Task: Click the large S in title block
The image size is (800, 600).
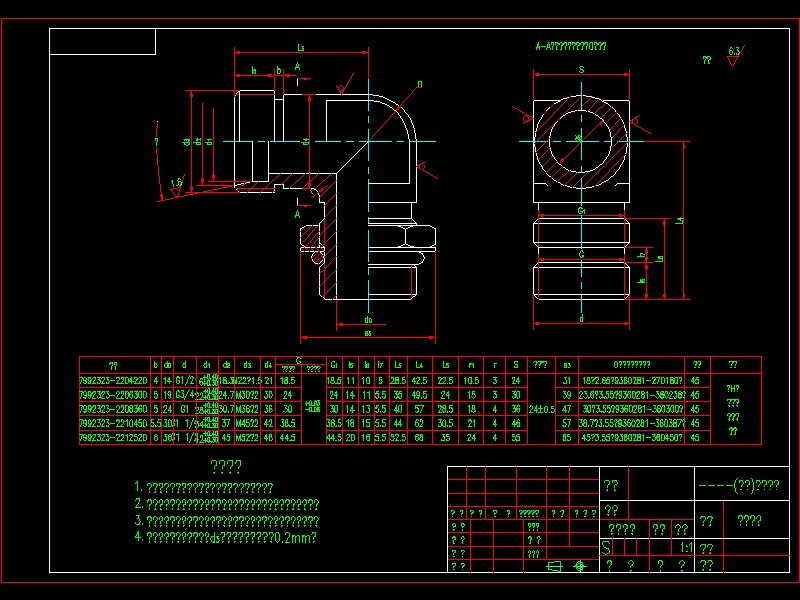Action: 606,548
